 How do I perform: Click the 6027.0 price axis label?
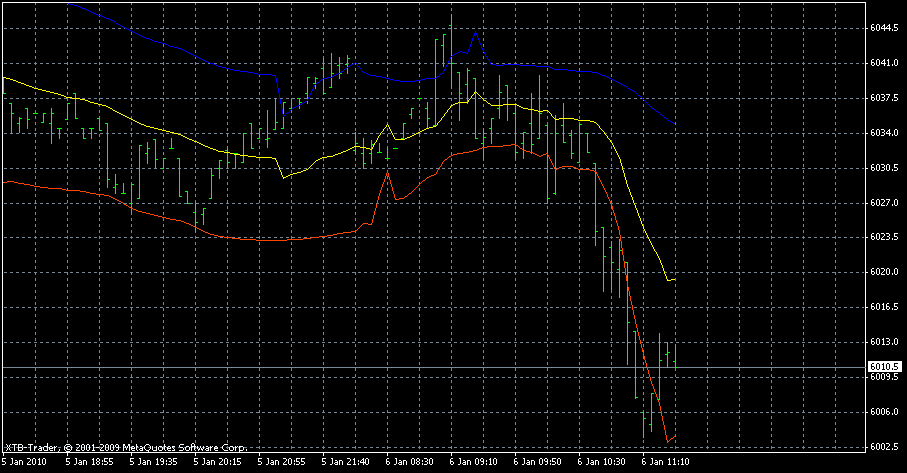(883, 203)
